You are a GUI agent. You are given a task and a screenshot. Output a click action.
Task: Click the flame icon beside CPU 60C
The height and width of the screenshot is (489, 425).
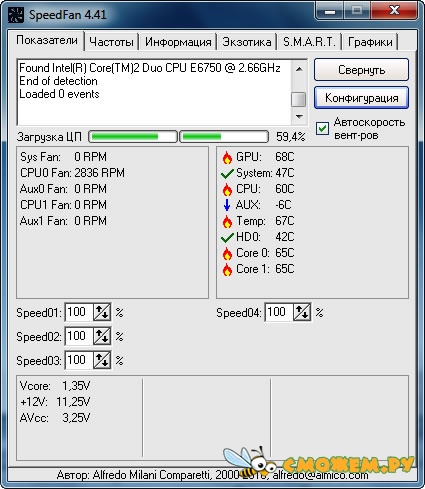click(227, 189)
